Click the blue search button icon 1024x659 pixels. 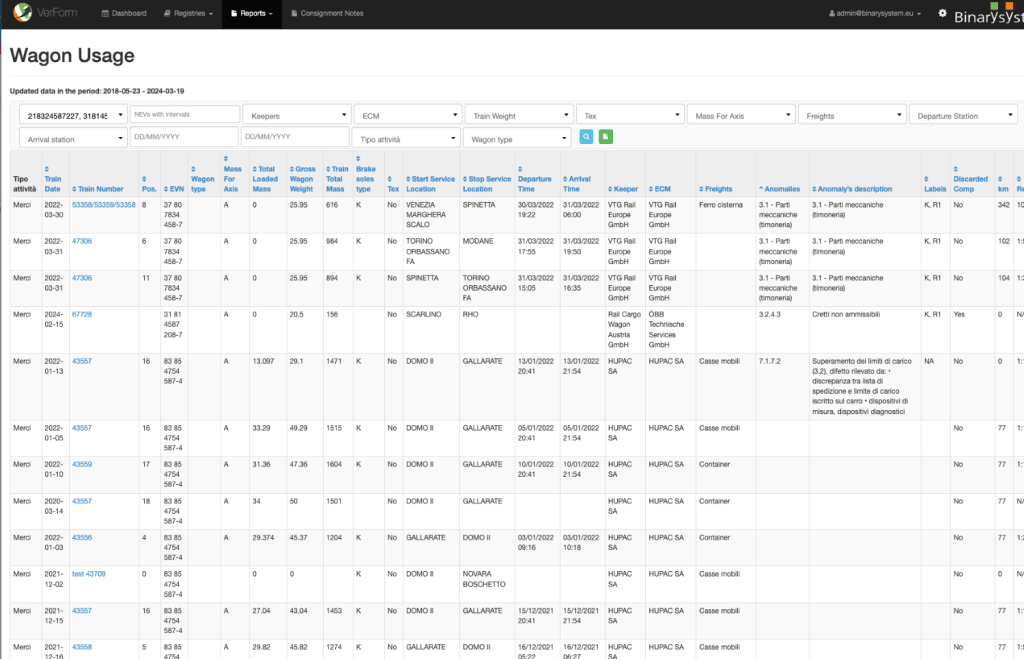(x=586, y=137)
